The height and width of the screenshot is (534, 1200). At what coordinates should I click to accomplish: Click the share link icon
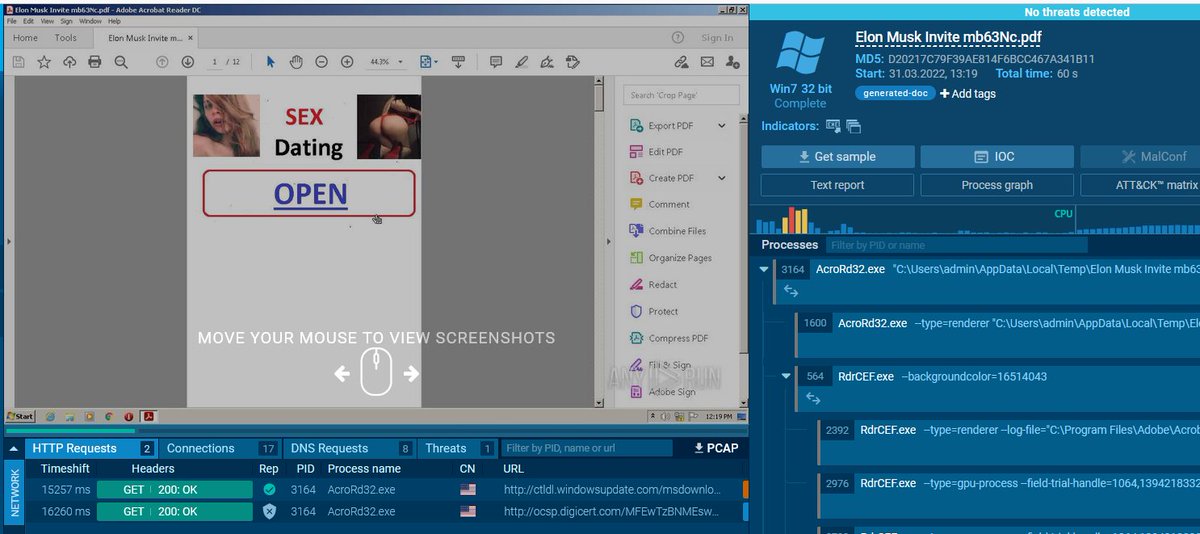point(681,62)
